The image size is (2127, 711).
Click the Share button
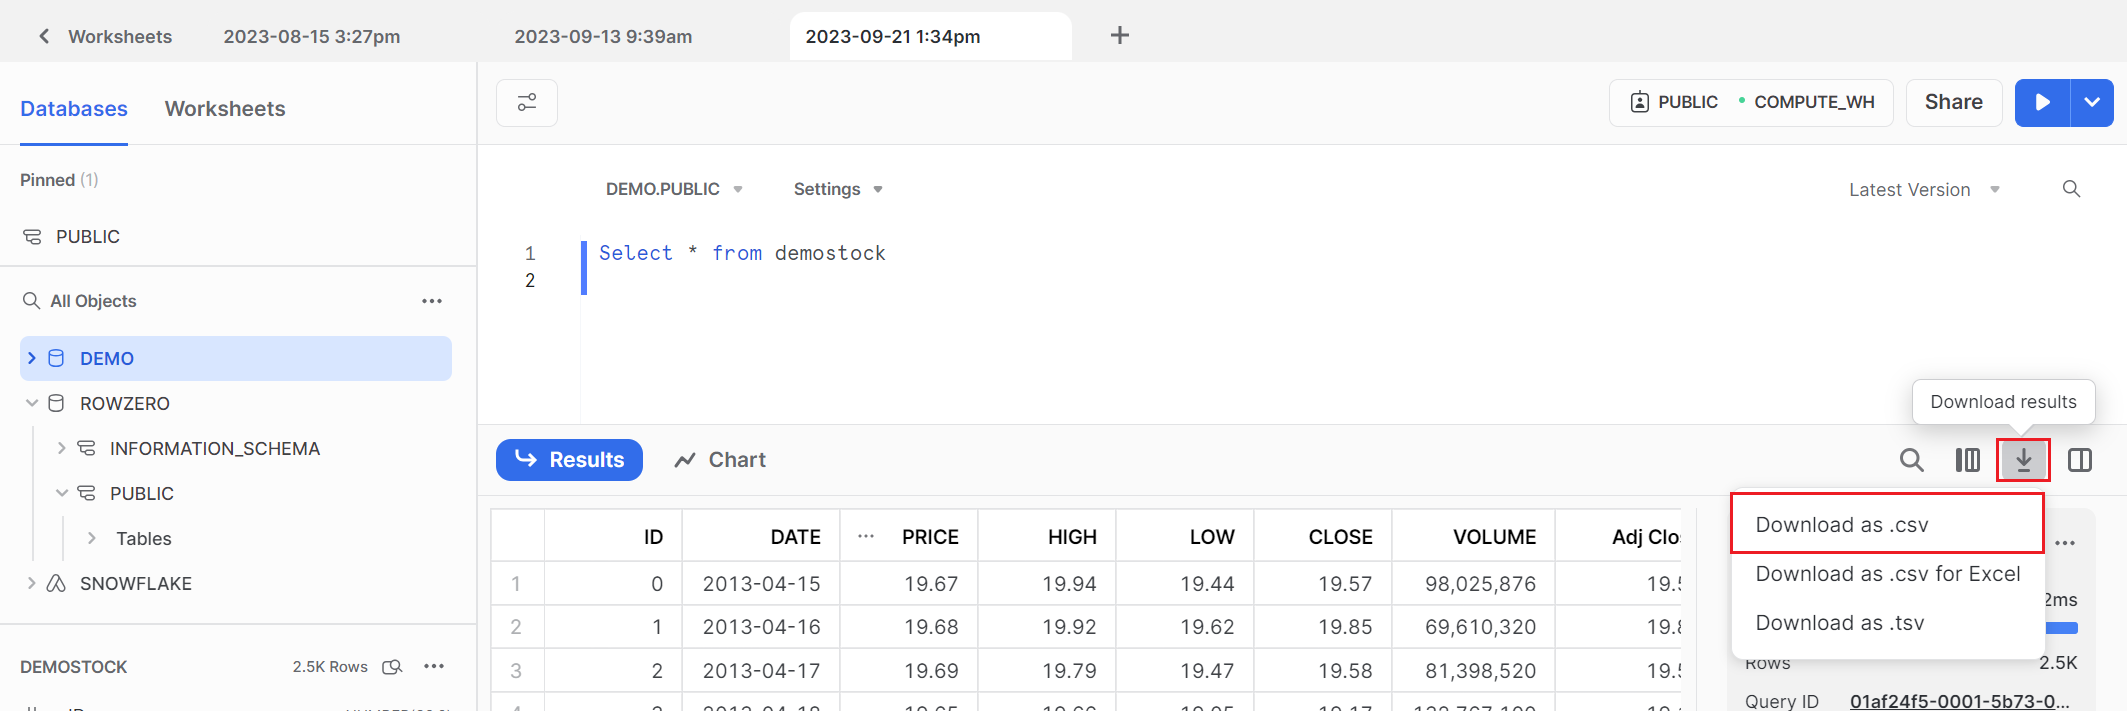(1953, 103)
